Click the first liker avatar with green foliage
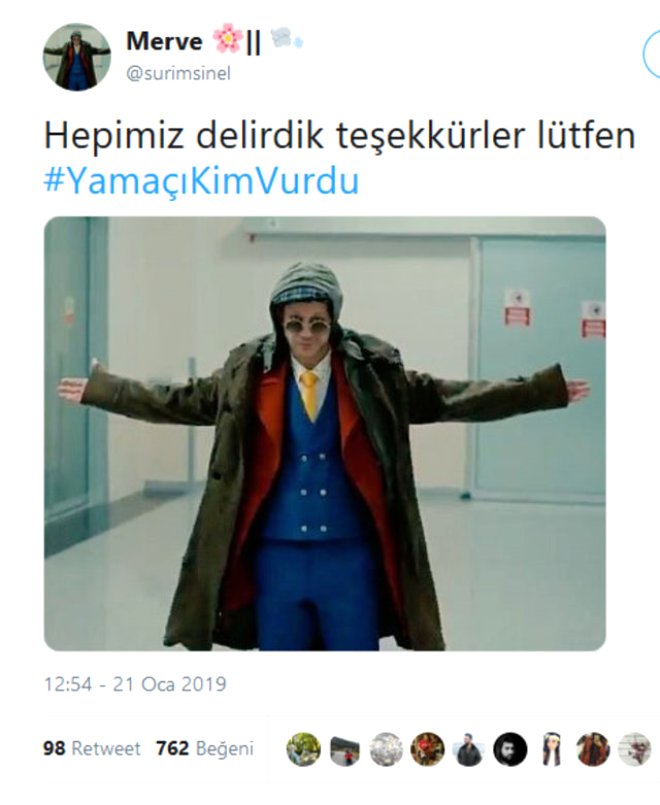Viewport: 660px width, 805px height. pyautogui.click(x=303, y=750)
